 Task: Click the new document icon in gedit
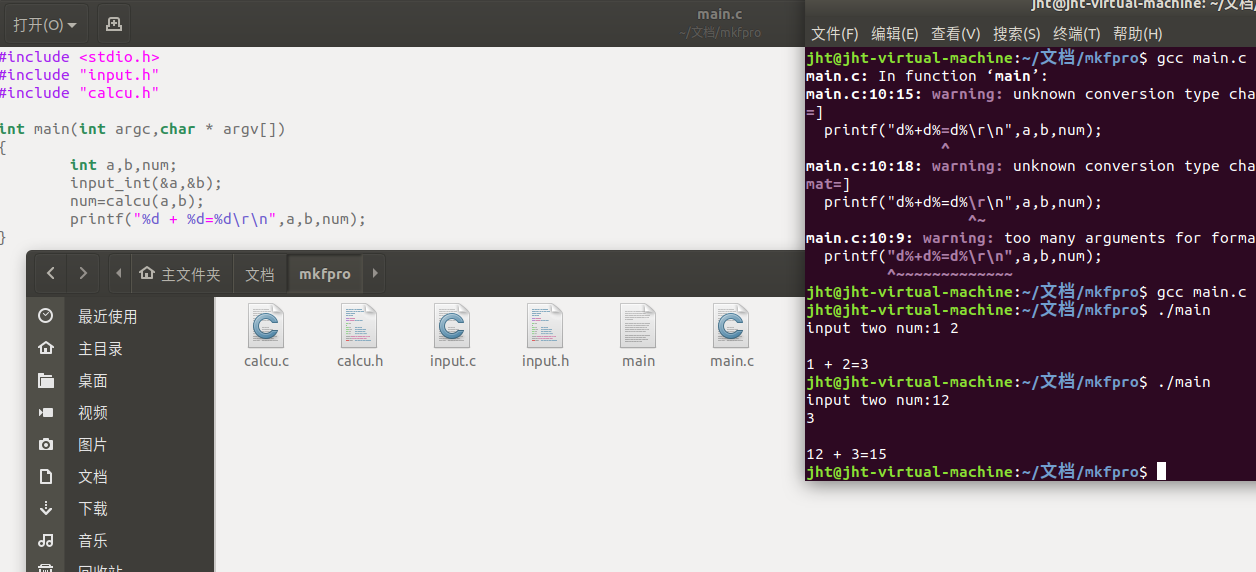point(113,24)
